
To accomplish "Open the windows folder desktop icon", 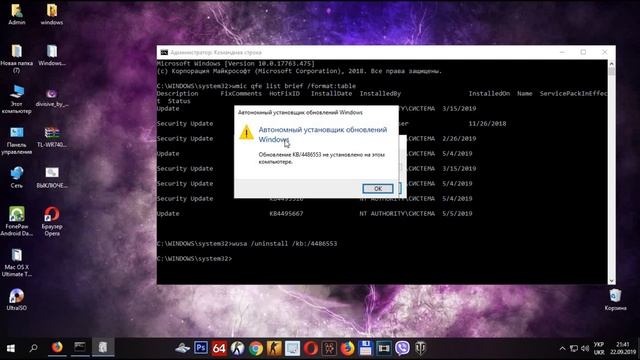I will pos(52,14).
